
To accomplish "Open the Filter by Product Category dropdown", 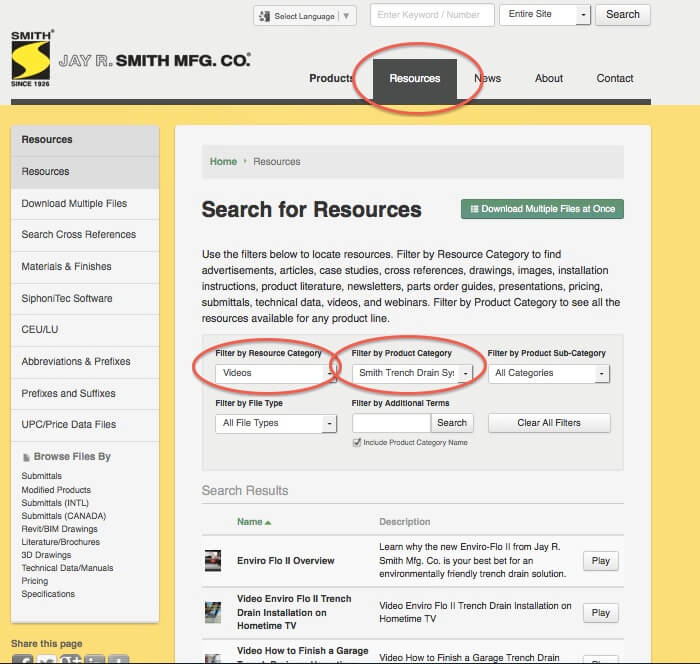I will [x=411, y=373].
